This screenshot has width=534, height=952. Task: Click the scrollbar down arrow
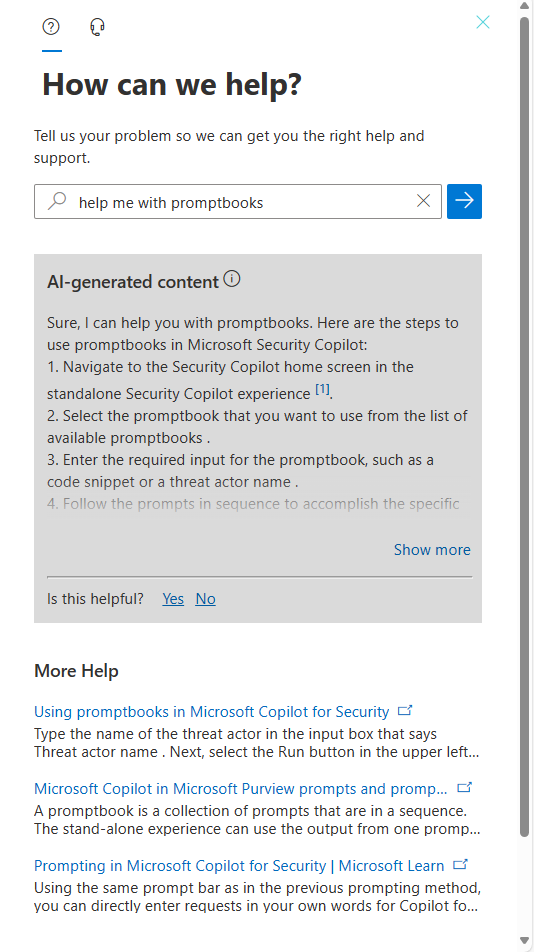(x=524, y=941)
